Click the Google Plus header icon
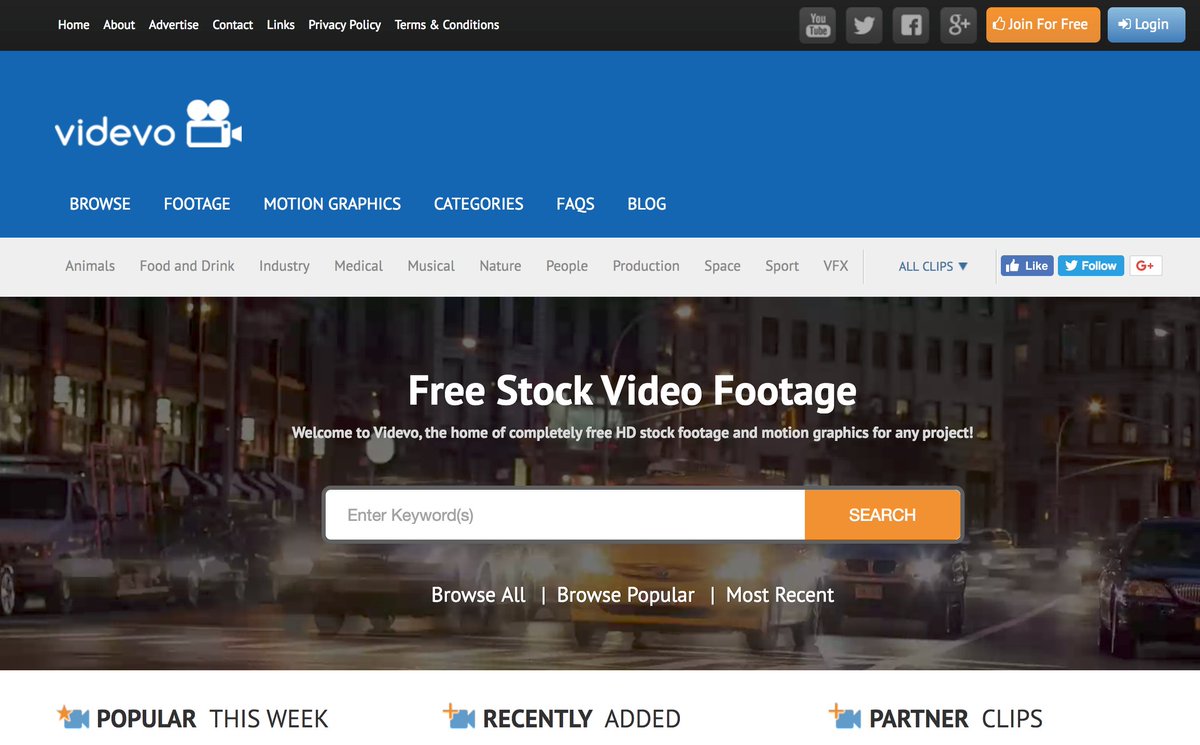This screenshot has width=1200, height=745. click(958, 25)
